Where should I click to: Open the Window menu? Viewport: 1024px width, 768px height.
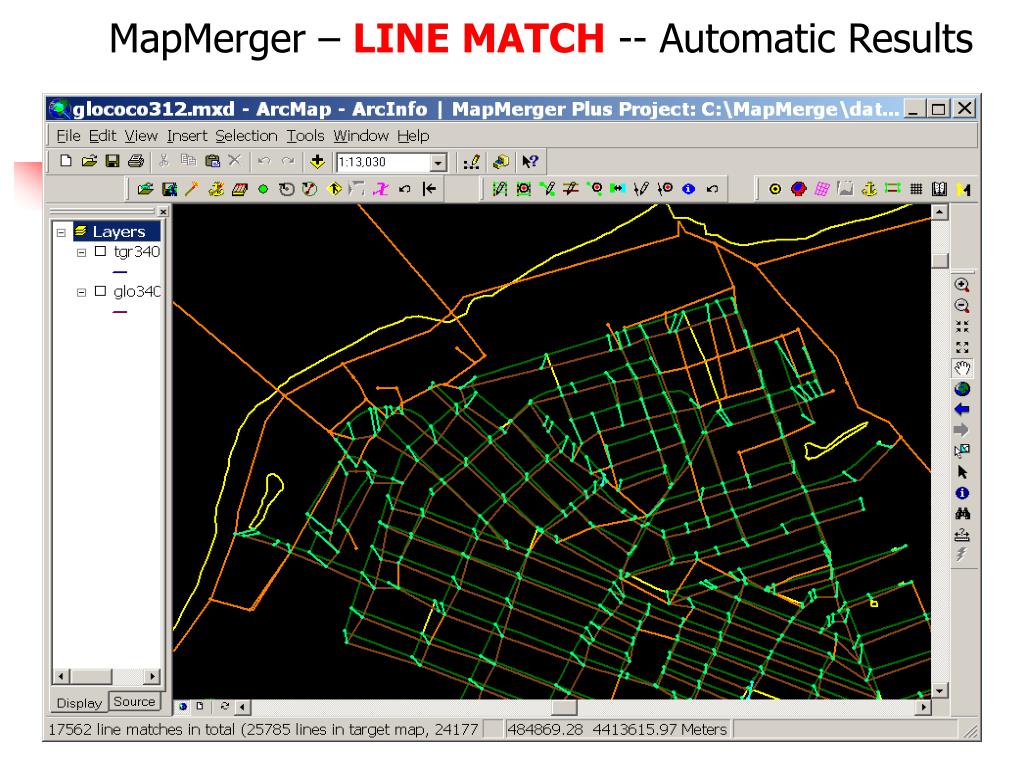tap(360, 136)
